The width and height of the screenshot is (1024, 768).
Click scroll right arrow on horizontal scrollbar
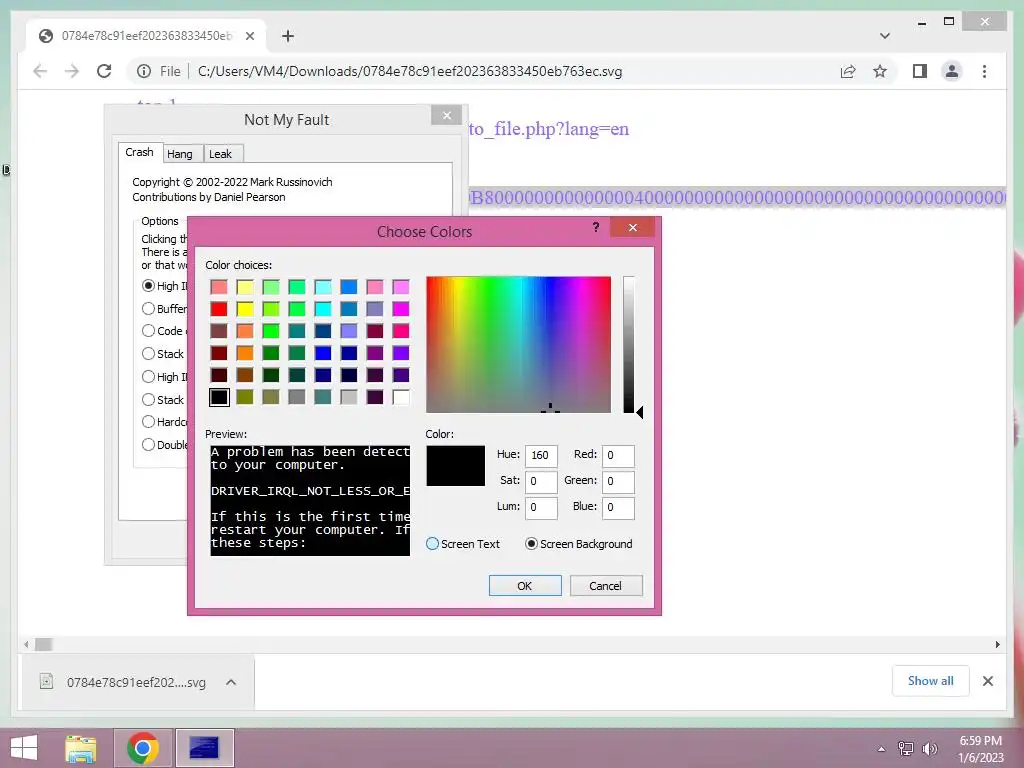click(x=997, y=645)
